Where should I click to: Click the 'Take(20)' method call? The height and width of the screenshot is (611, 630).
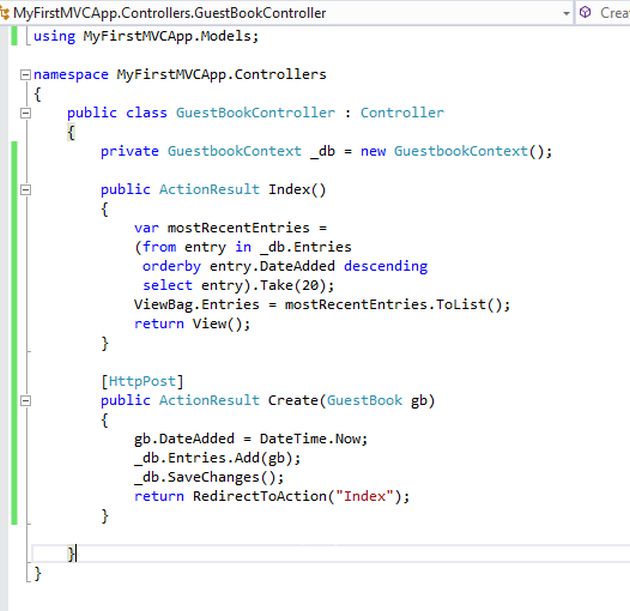(292, 286)
